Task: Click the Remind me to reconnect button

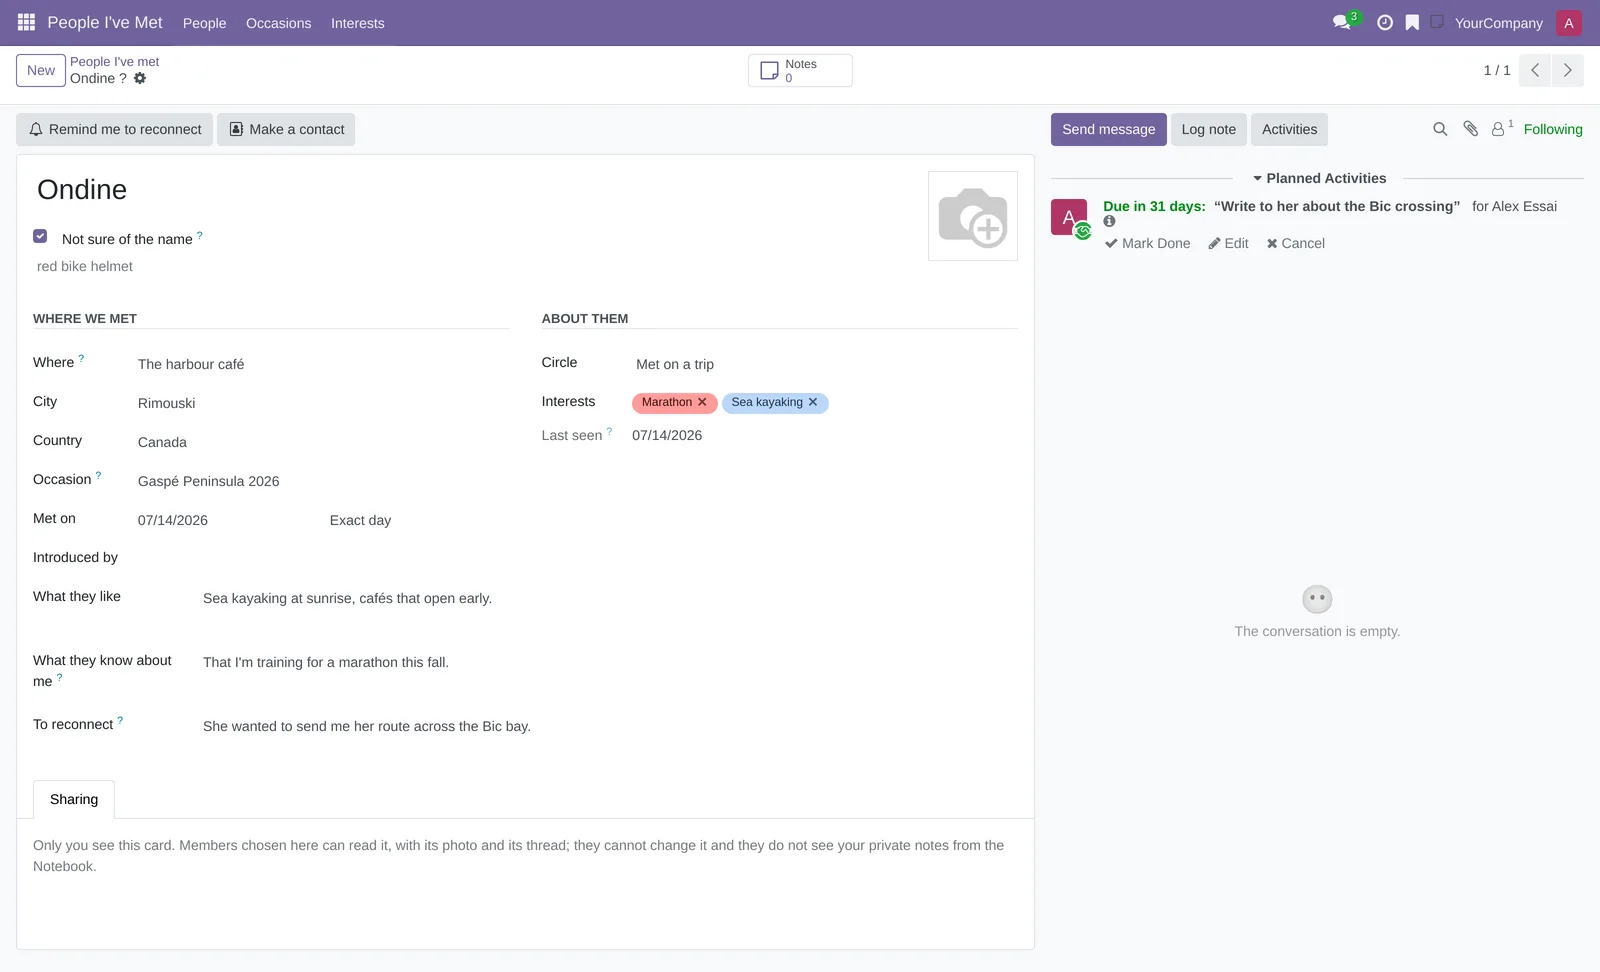Action: coord(114,129)
